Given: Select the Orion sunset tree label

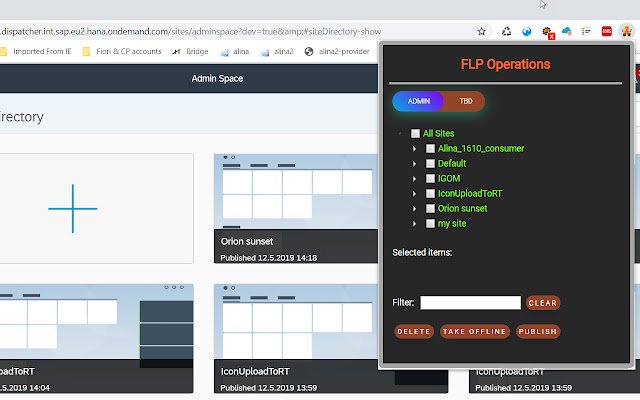Looking at the screenshot, I should [462, 209].
